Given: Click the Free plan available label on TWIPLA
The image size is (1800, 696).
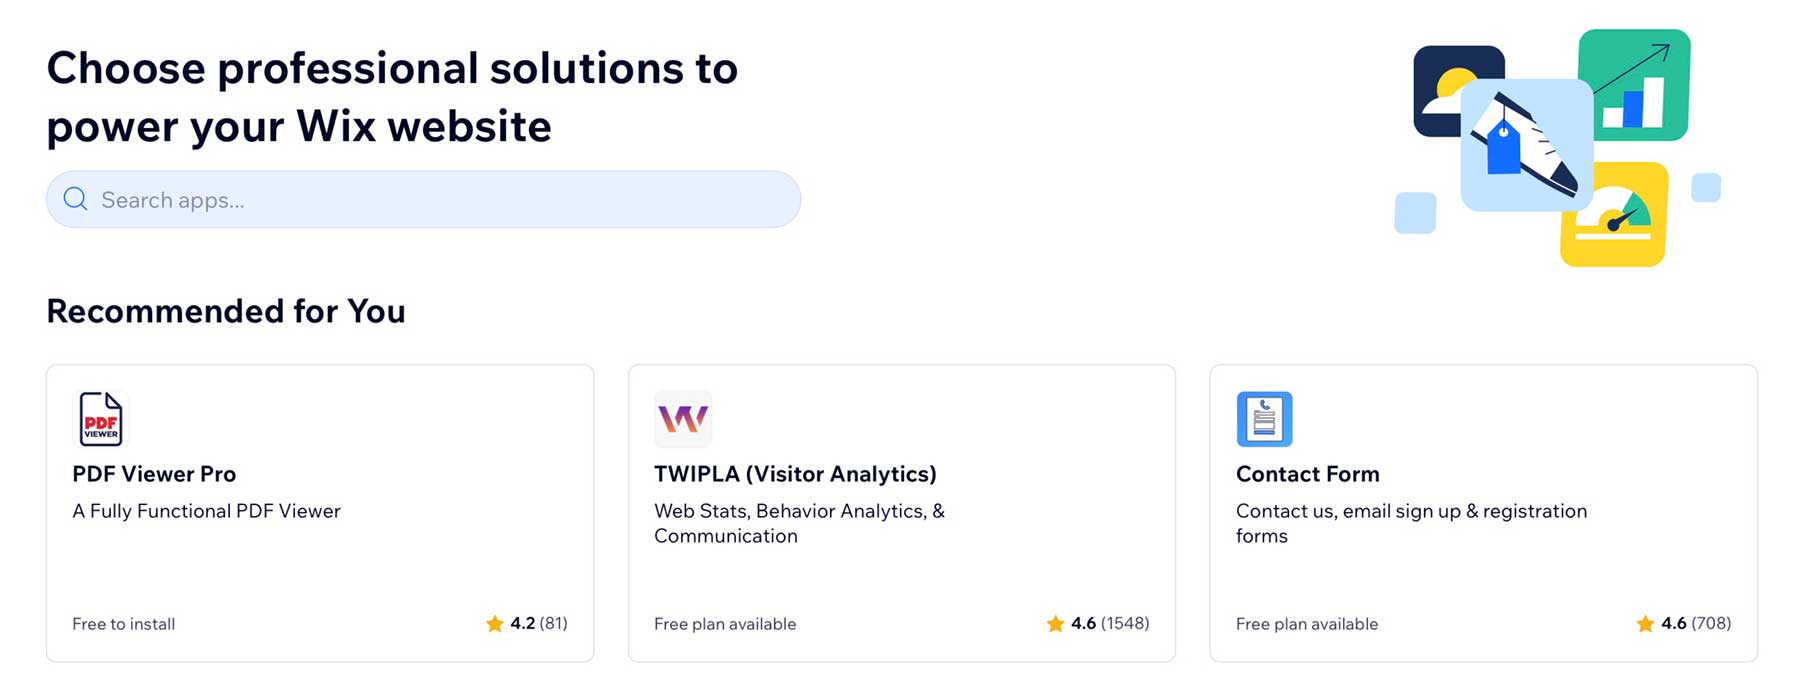Looking at the screenshot, I should coord(725,623).
